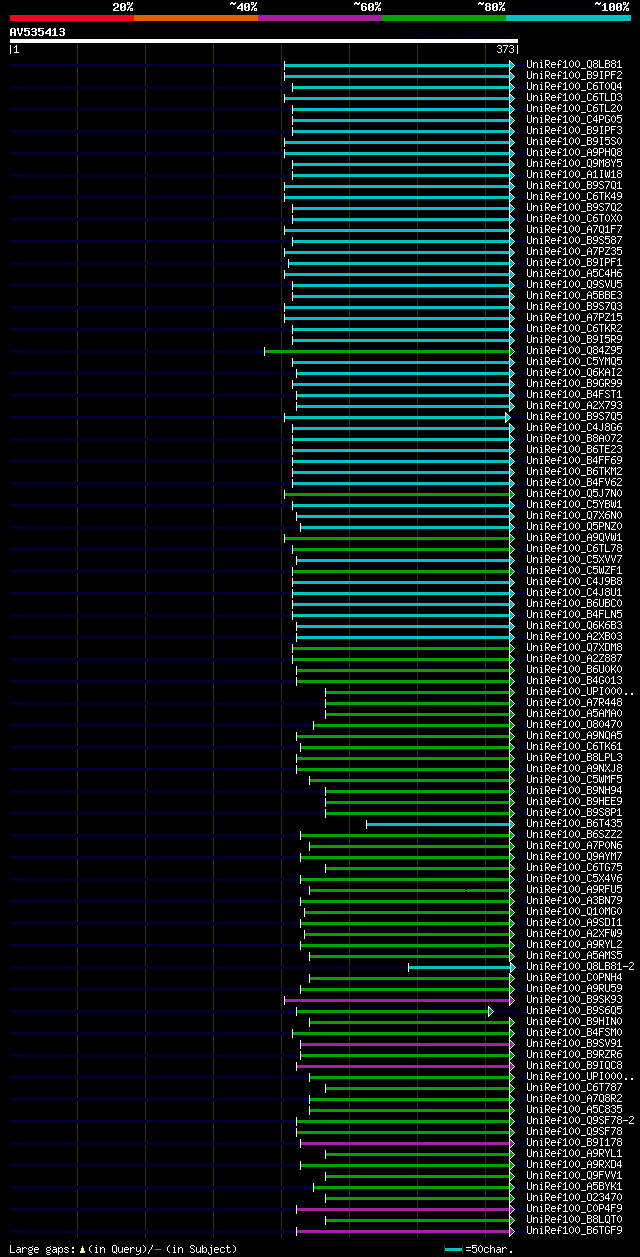Select the UniRef100_B9S587 entry
The height and width of the screenshot is (1257, 640).
[x=574, y=241]
